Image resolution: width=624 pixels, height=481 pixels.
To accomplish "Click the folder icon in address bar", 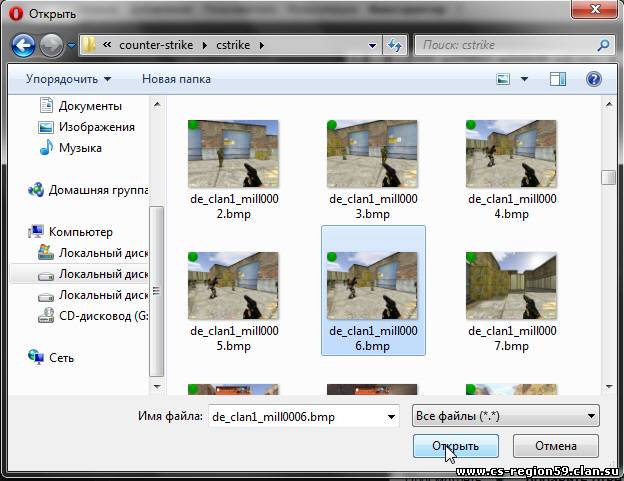I will [89, 45].
